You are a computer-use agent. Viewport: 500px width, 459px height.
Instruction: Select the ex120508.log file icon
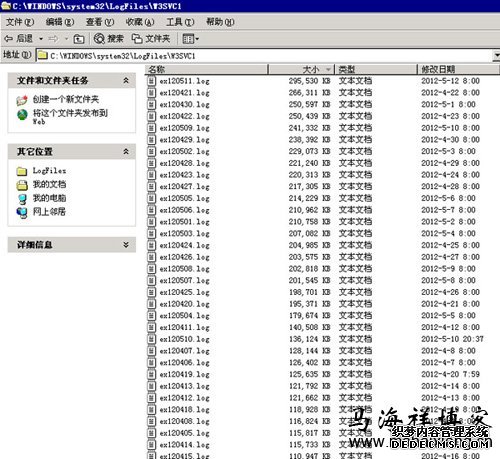point(151,269)
